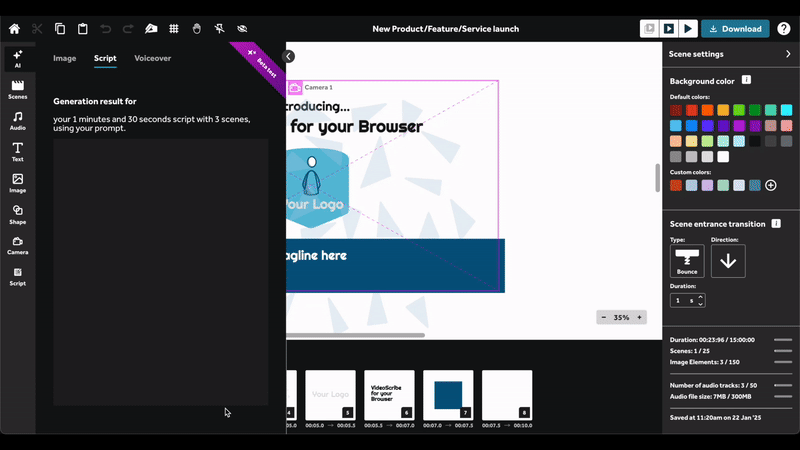
Task: Toggle the hidden-eye visibility icon
Action: pos(242,29)
